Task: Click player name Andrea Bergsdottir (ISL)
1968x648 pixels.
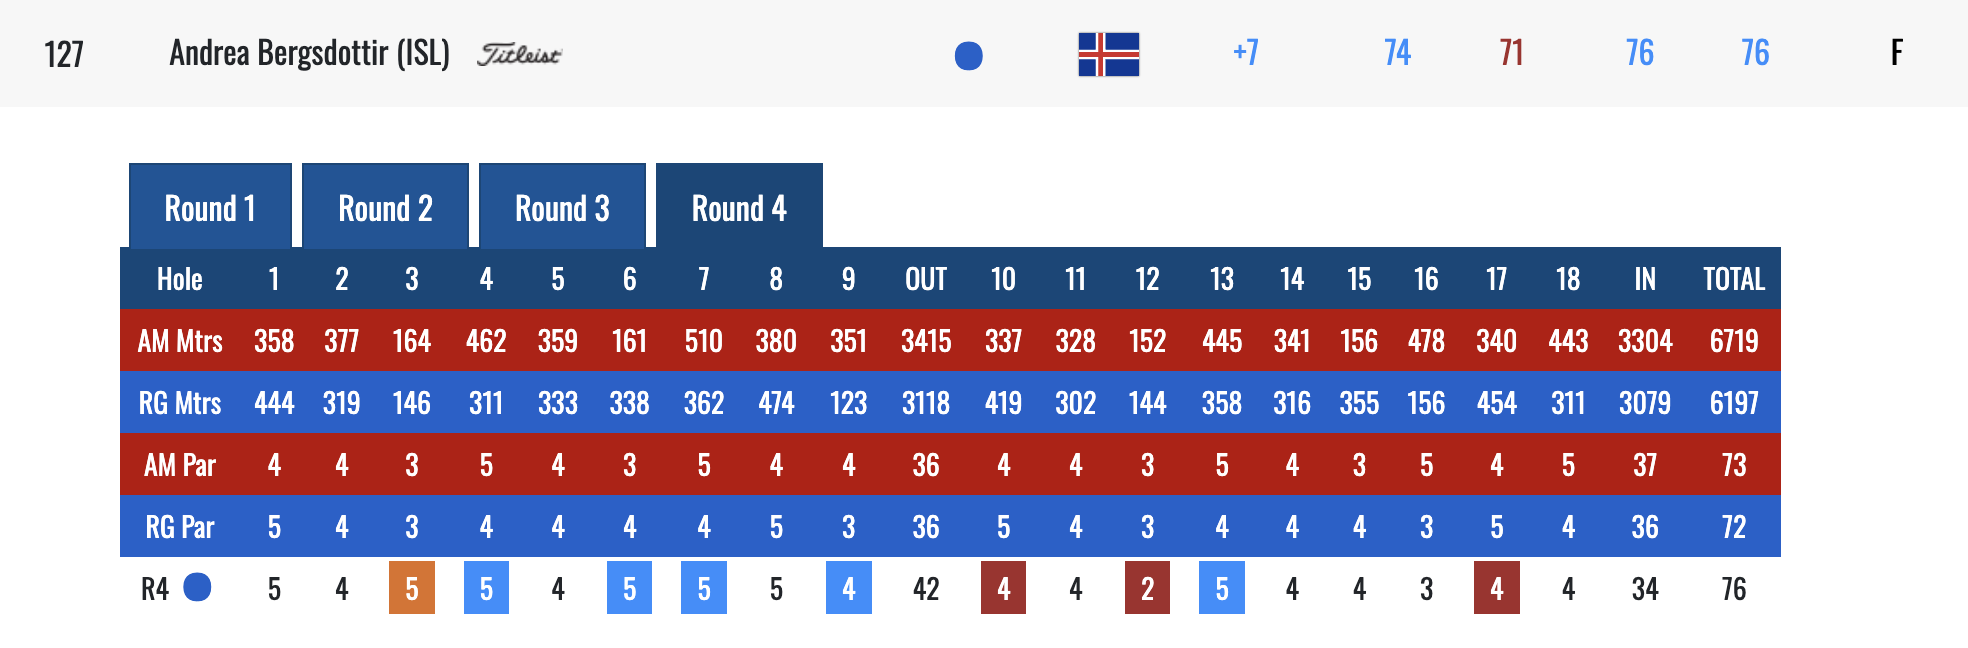Action: click(309, 53)
